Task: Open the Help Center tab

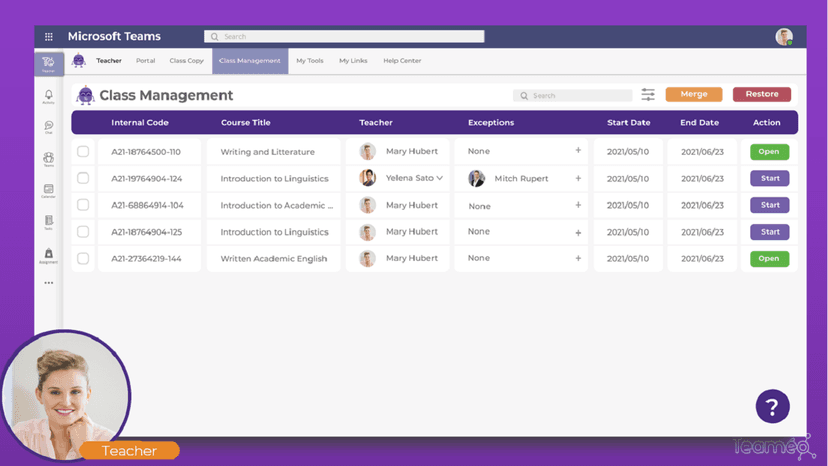Action: pos(402,61)
